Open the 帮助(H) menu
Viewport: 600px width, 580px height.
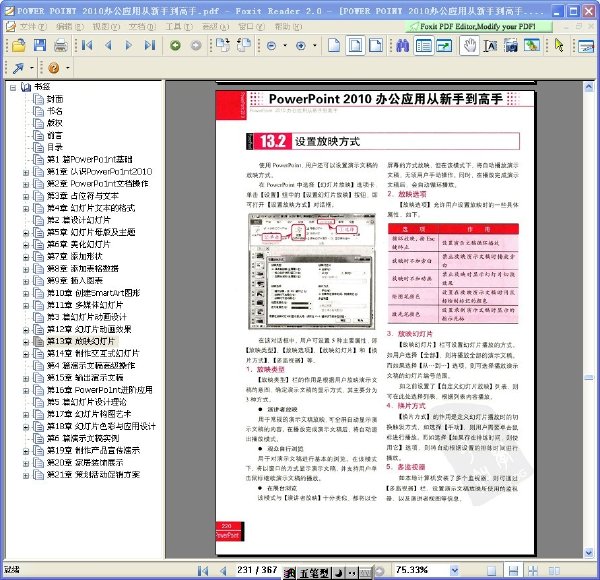tap(289, 26)
